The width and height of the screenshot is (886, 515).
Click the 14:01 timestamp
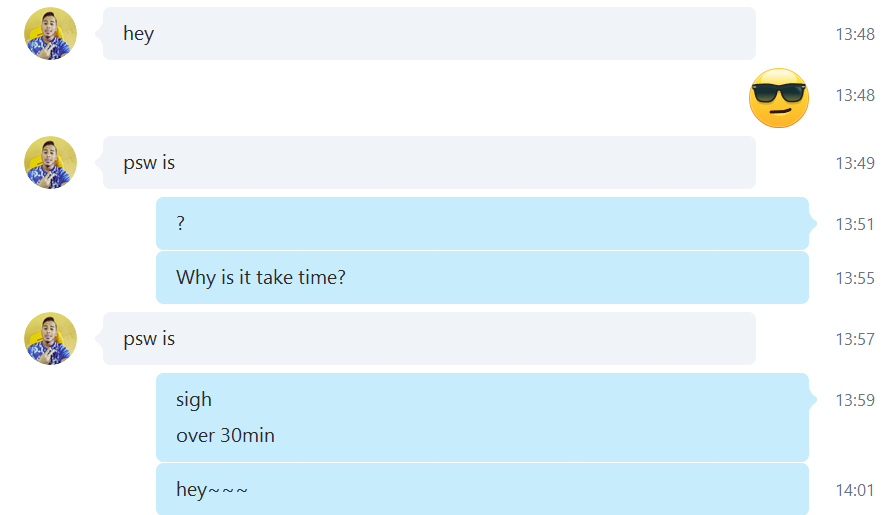(x=855, y=490)
